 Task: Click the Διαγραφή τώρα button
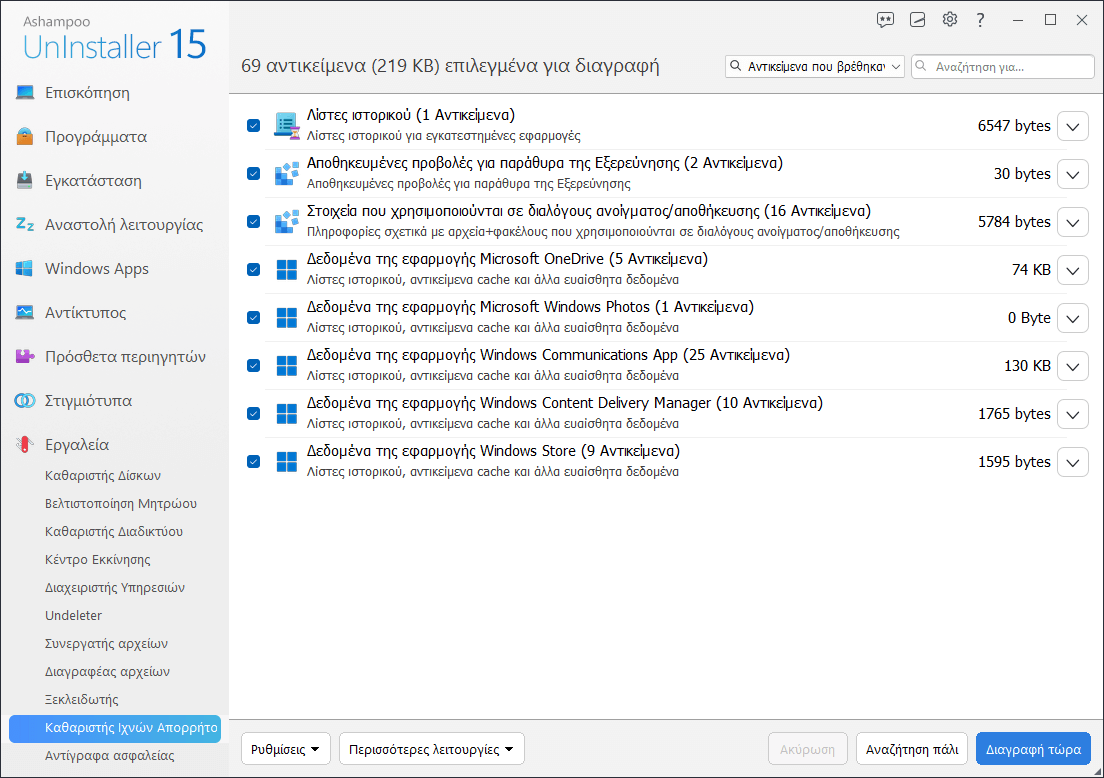[x=1033, y=749]
